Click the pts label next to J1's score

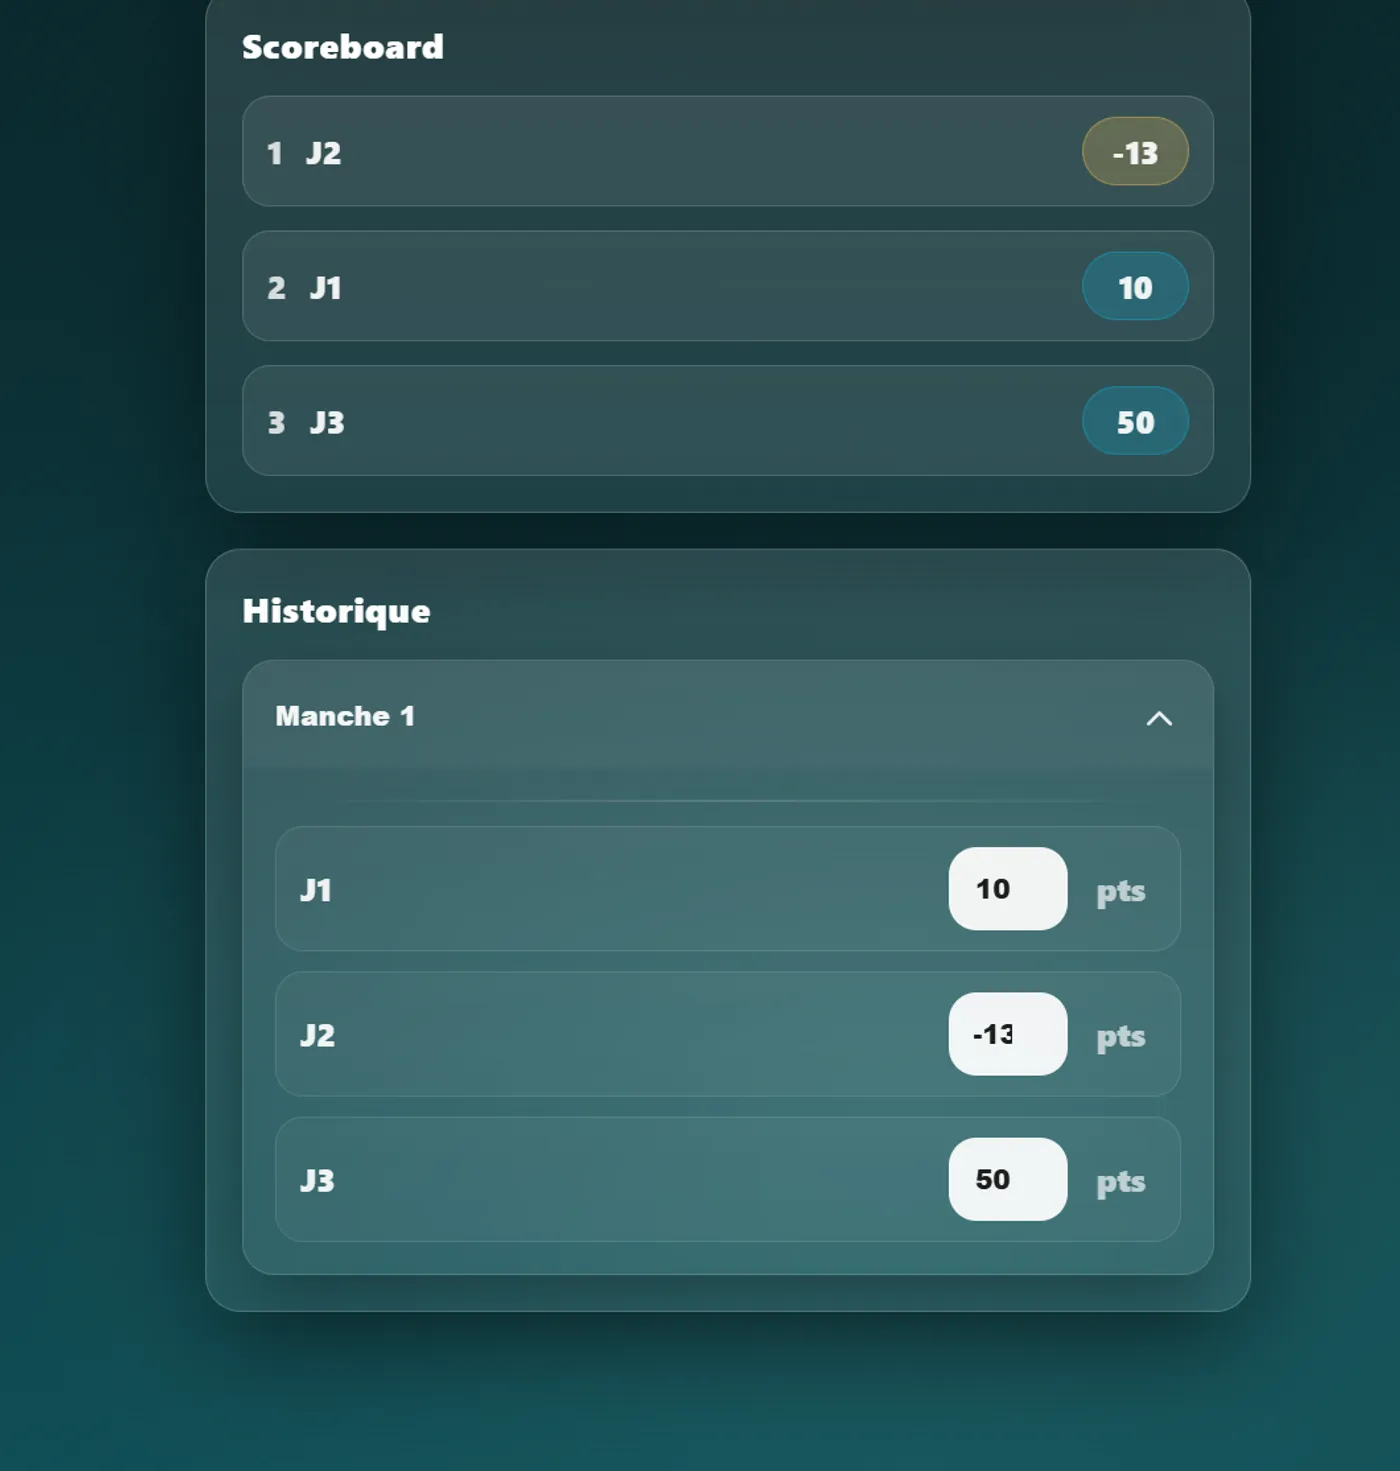1120,891
